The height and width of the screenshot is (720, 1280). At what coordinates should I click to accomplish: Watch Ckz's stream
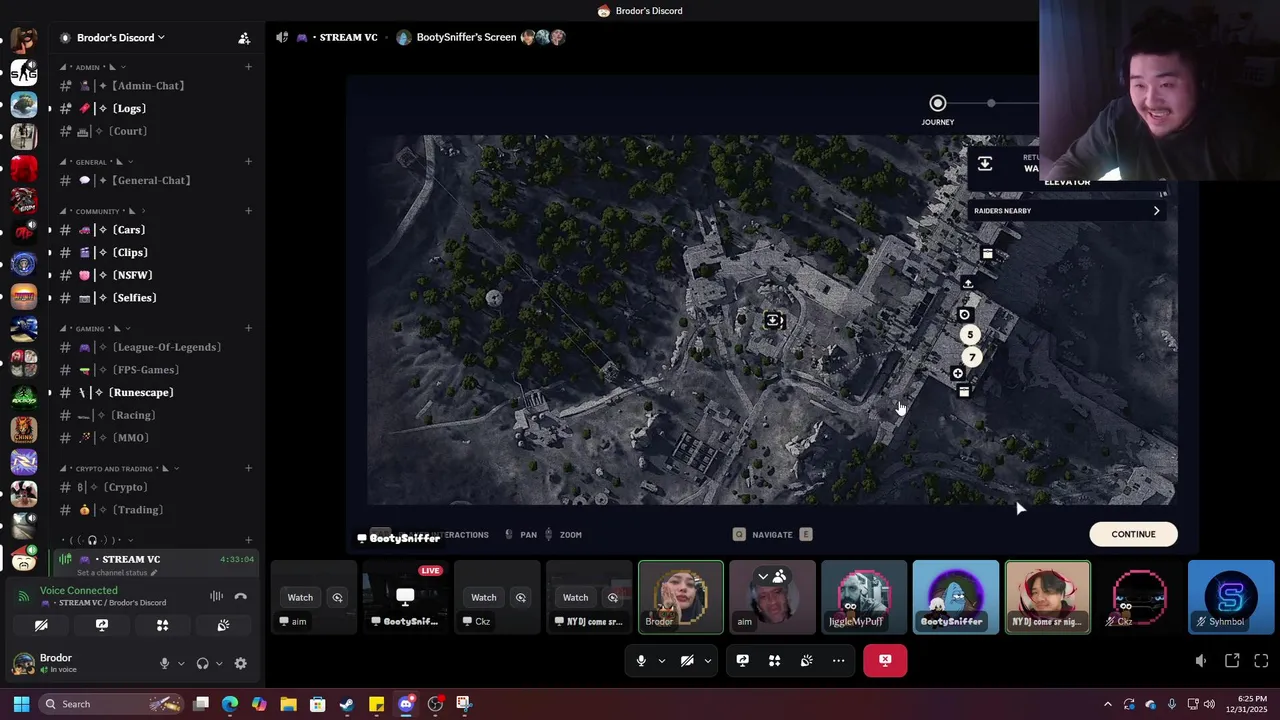483,597
